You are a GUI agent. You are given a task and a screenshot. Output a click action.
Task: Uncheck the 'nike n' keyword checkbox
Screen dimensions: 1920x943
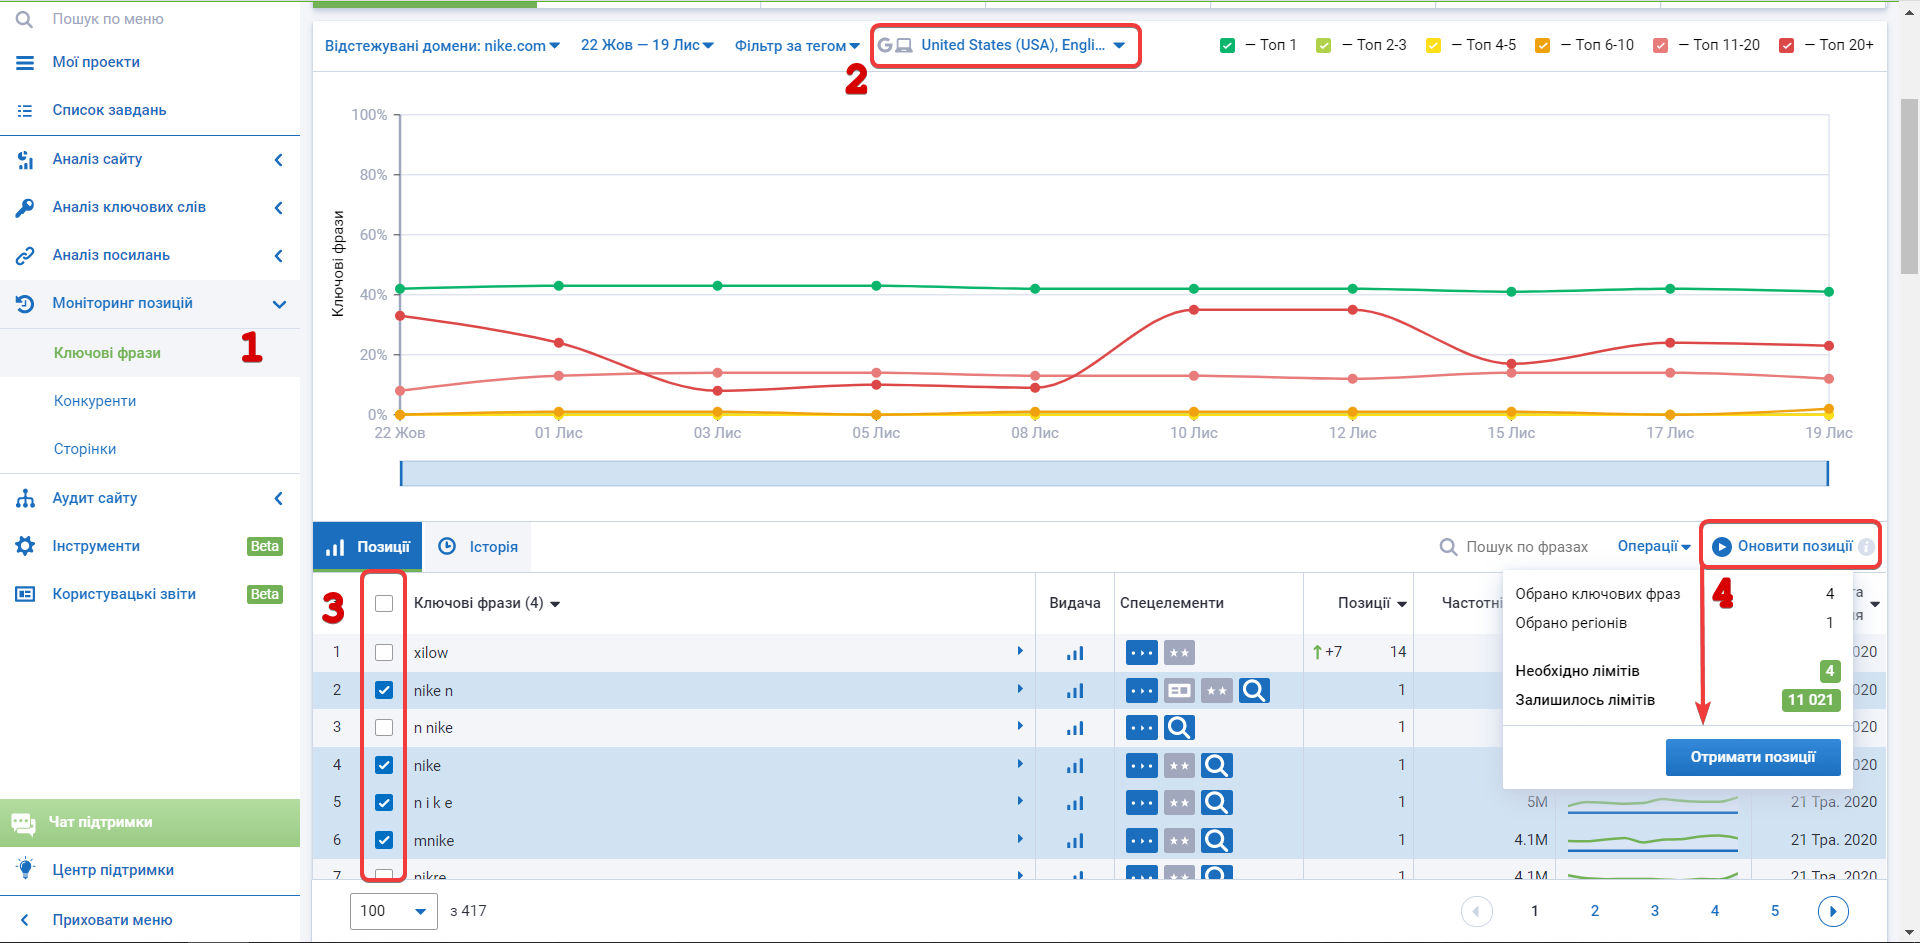point(384,690)
